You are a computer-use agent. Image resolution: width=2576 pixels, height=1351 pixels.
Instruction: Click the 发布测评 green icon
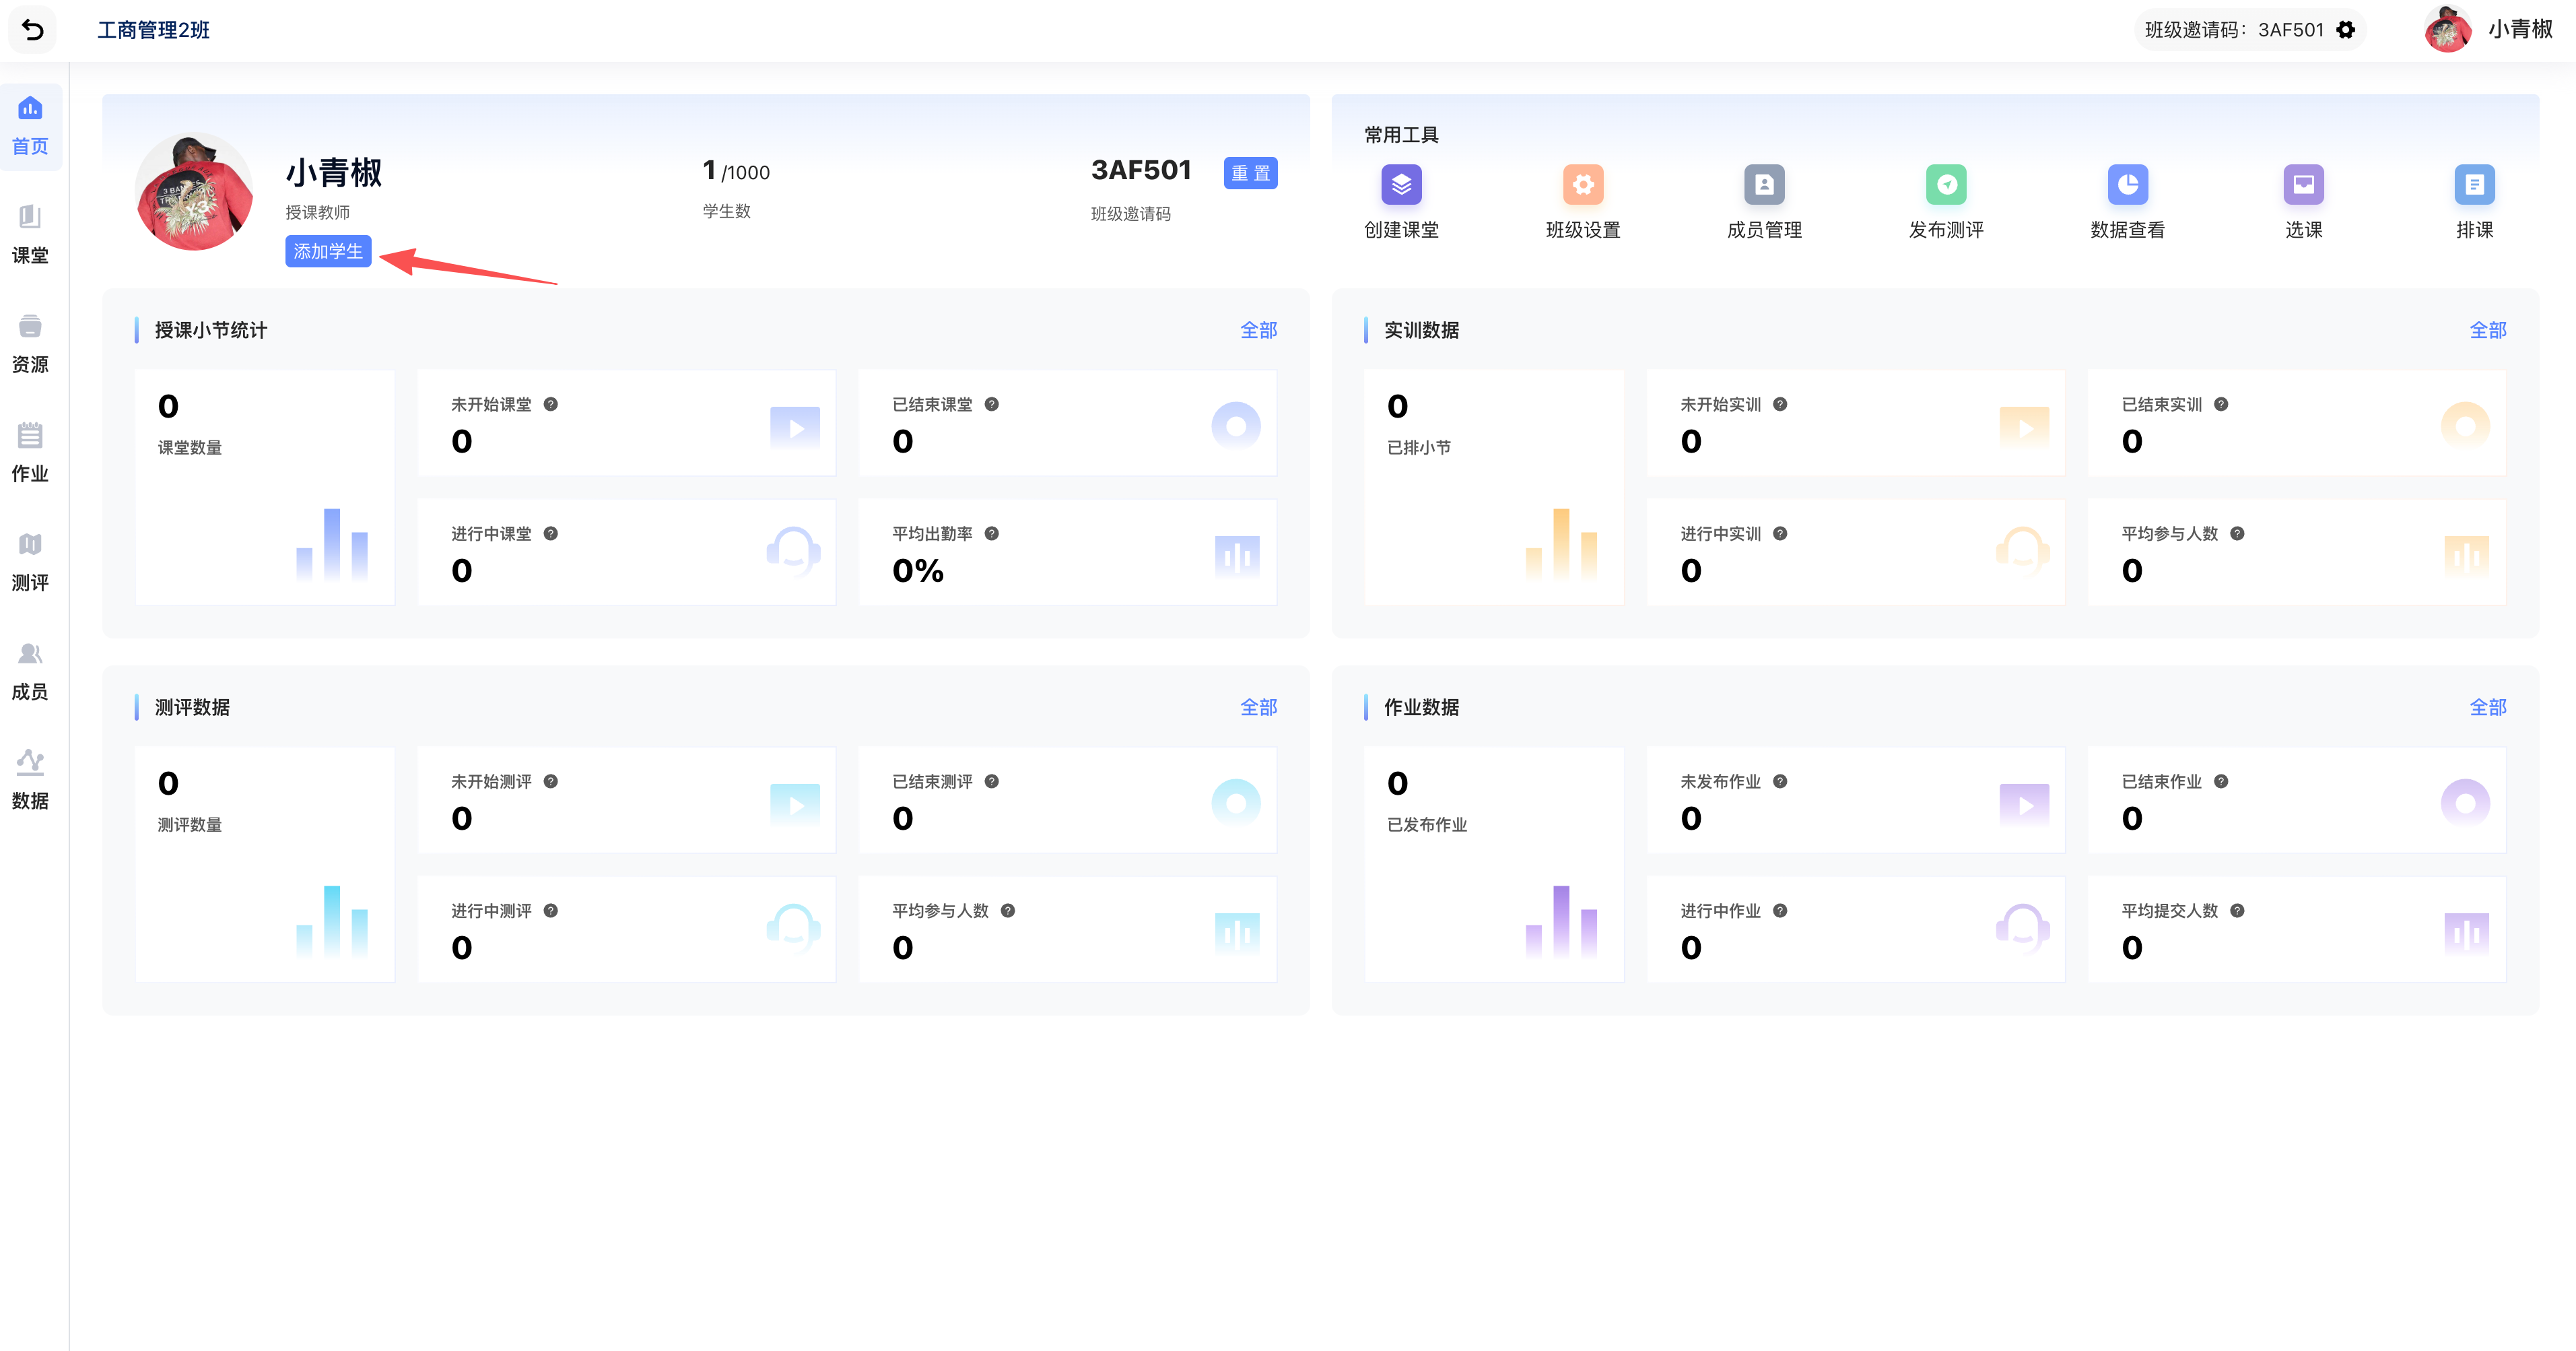(1945, 185)
